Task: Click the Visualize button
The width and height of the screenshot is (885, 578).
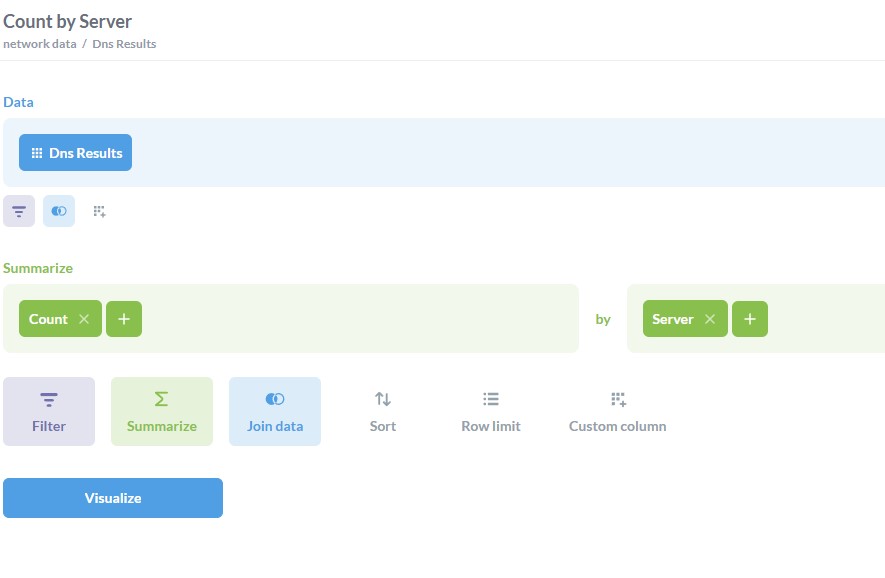Action: [112, 497]
